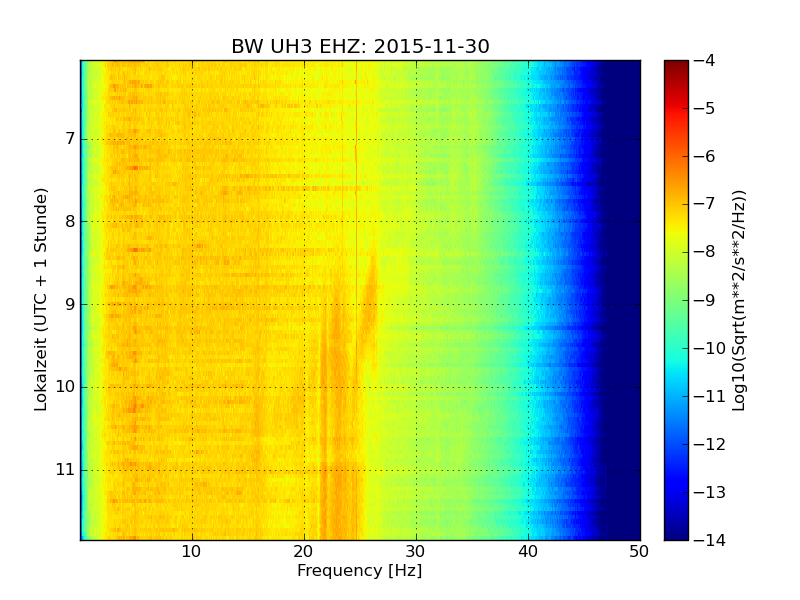Viewport: 800px width, 600px height.
Task: Click x-axis tick label 50
Action: (x=639, y=552)
